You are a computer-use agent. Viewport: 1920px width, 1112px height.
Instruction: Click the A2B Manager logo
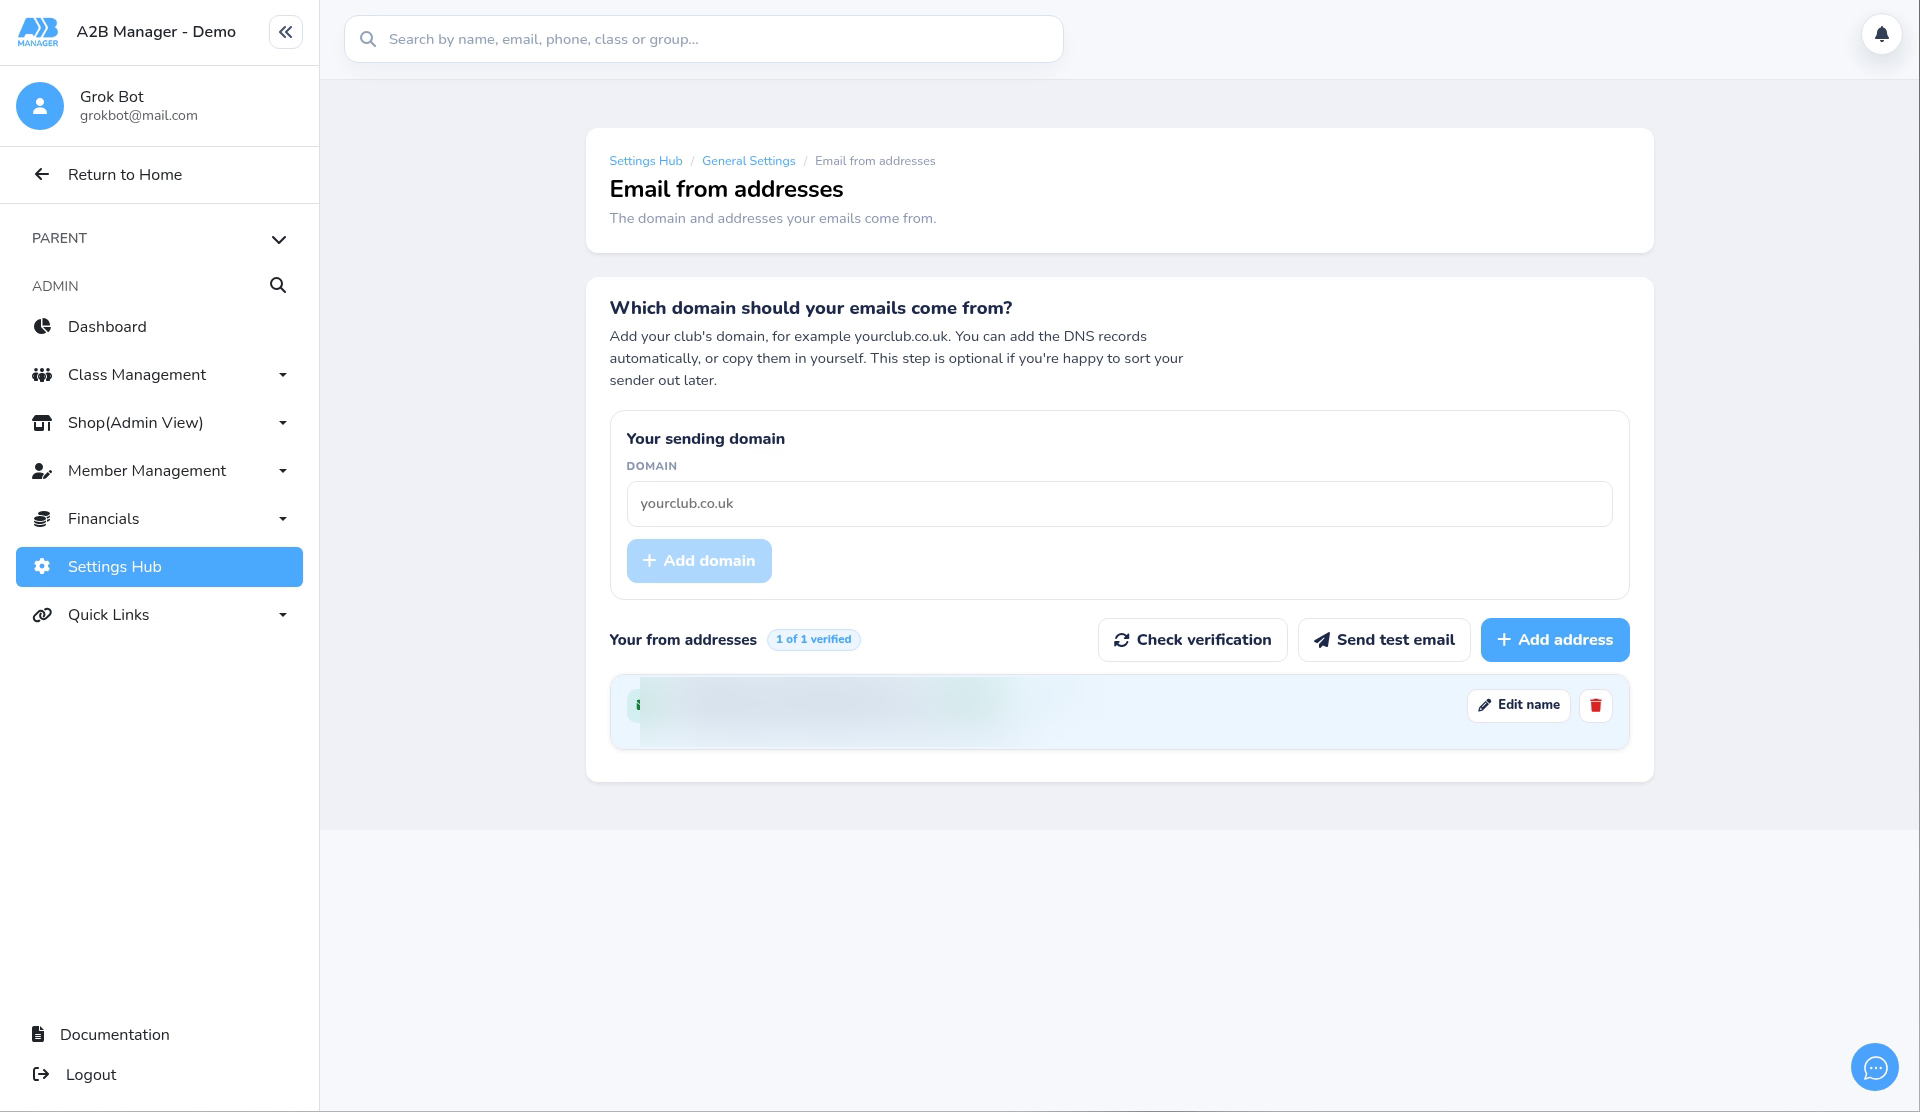point(38,32)
